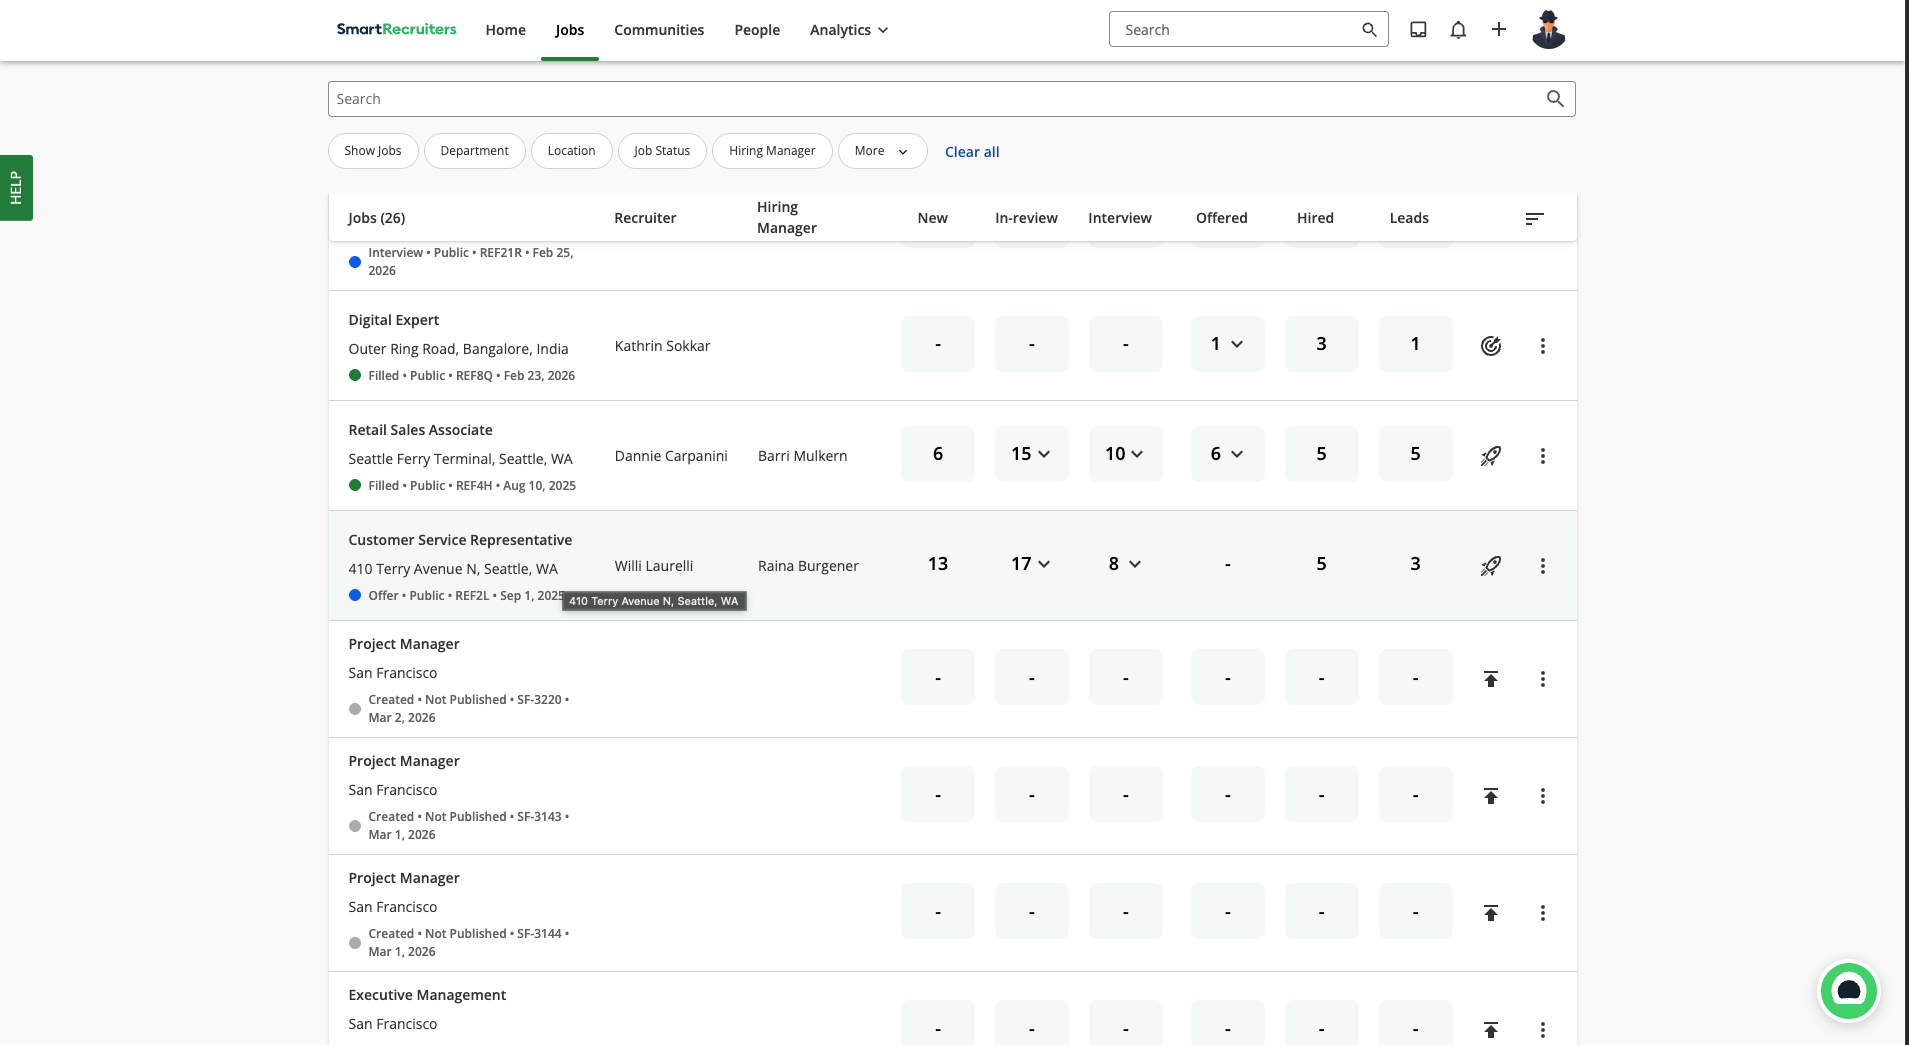Click recruiter name Dannie Carpanini
This screenshot has width=1909, height=1045.
(x=671, y=456)
